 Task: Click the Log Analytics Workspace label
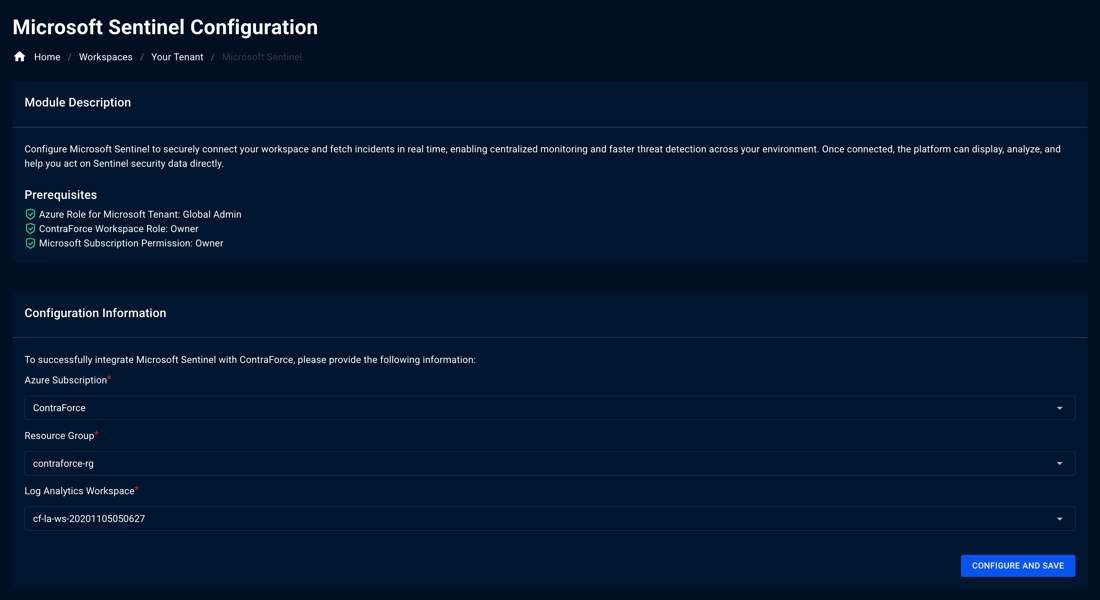click(x=79, y=491)
